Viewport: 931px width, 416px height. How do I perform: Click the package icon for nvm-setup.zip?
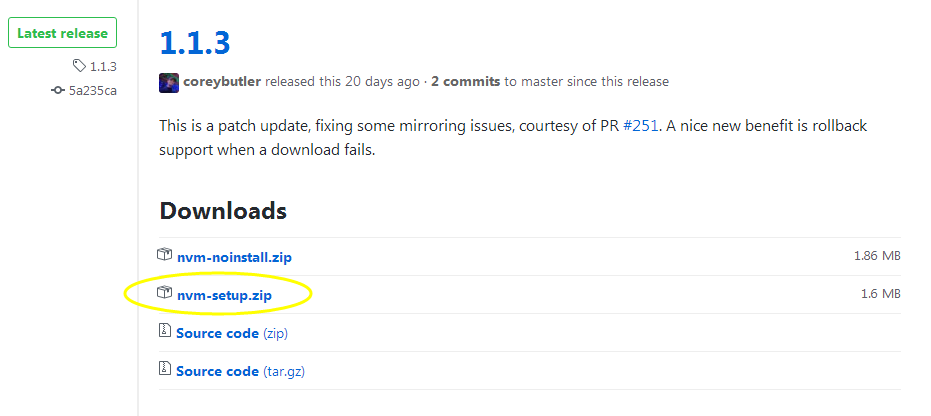[164, 293]
